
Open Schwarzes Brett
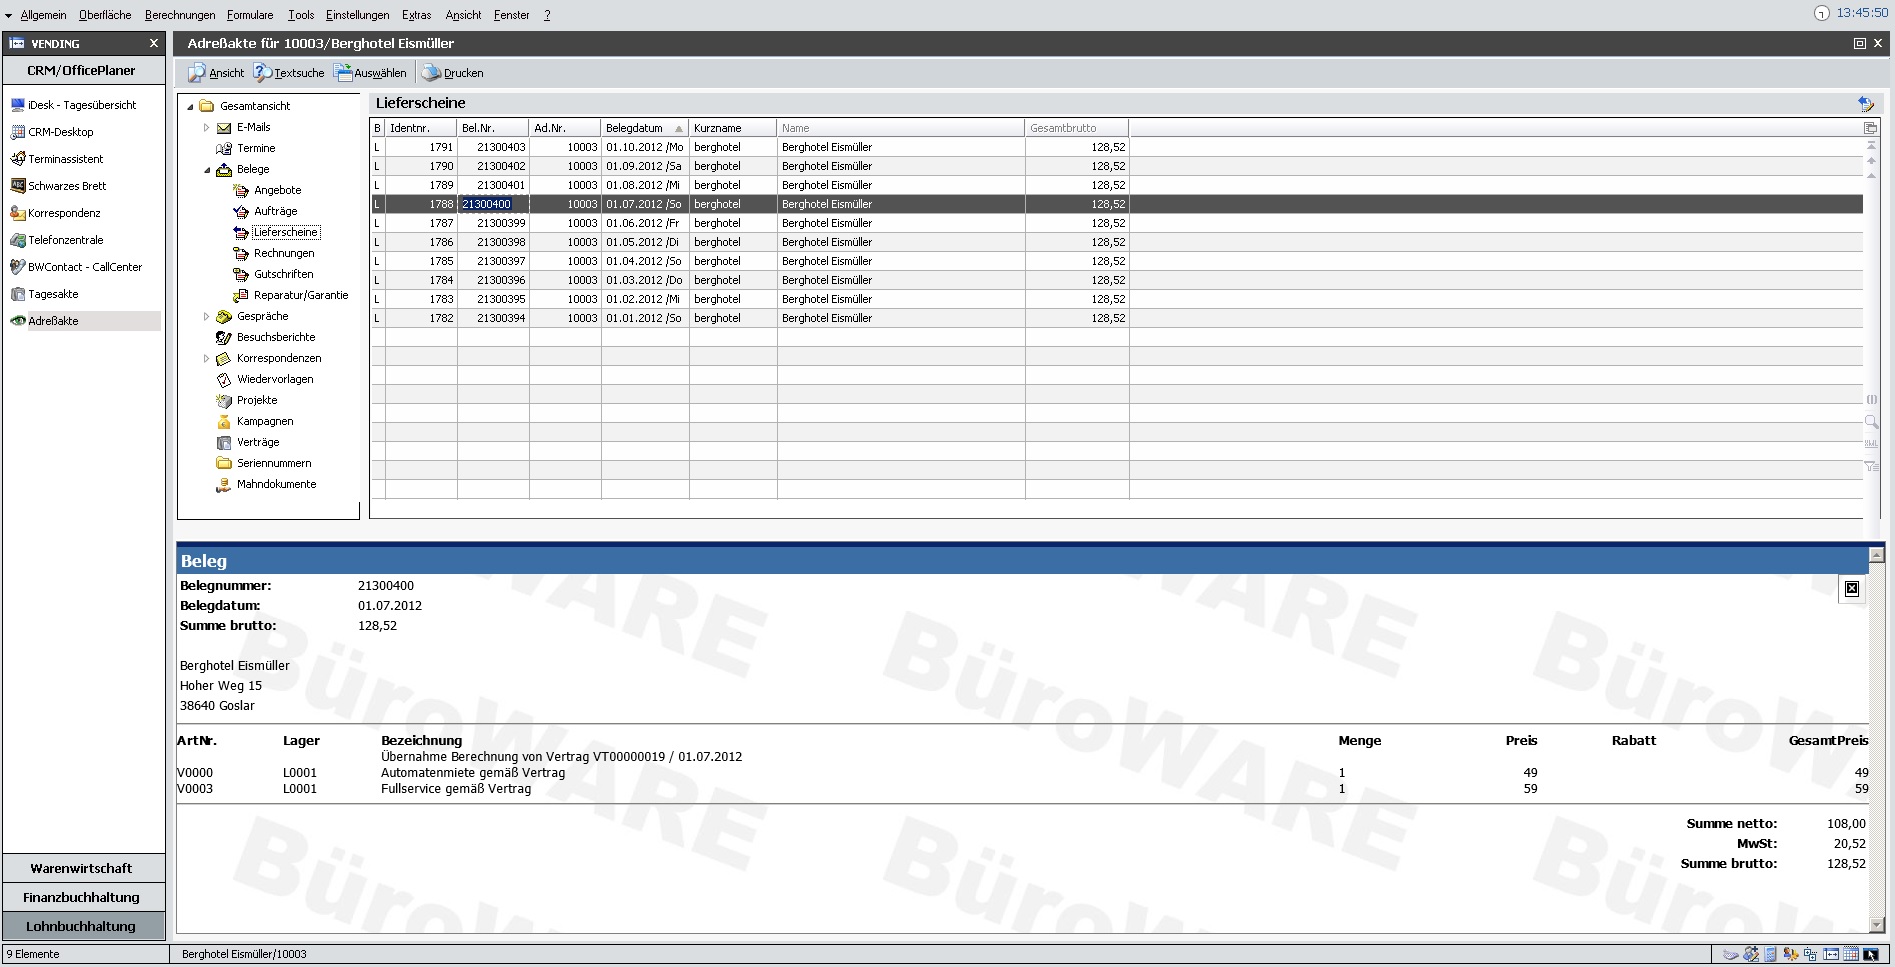[x=58, y=186]
